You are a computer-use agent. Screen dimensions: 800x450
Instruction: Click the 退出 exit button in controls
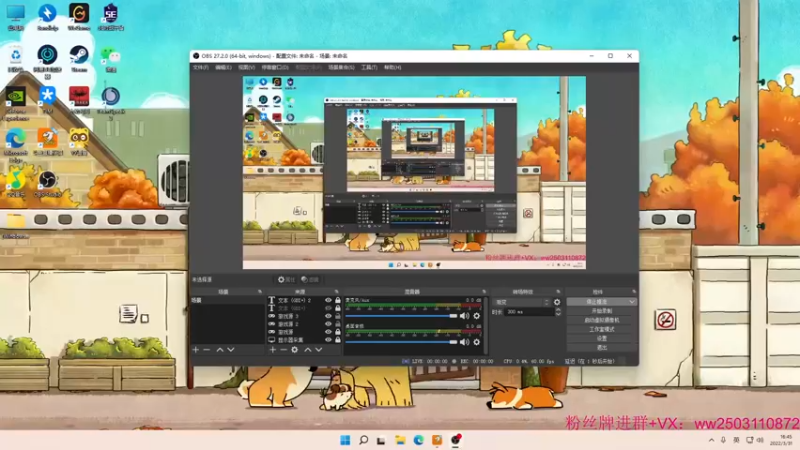click(602, 347)
